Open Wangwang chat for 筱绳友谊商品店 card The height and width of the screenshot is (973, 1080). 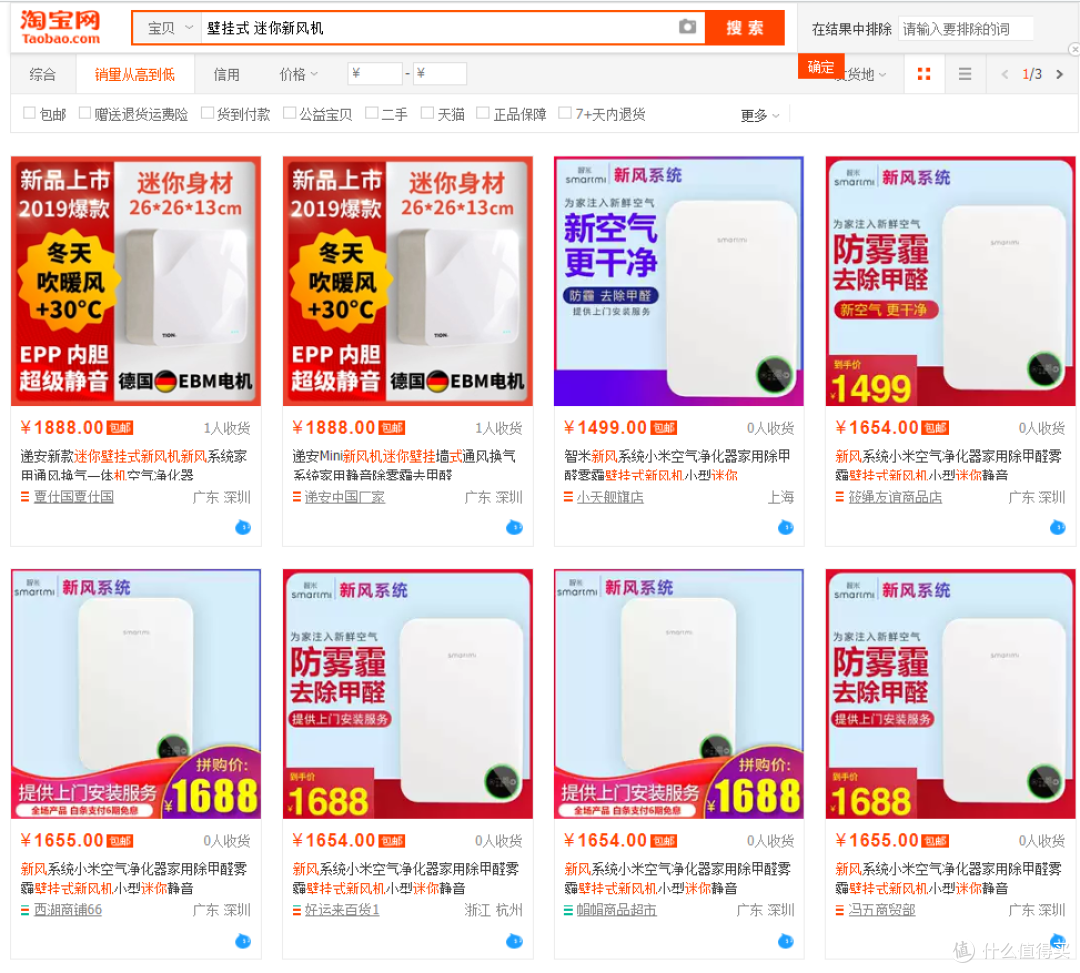1058,527
